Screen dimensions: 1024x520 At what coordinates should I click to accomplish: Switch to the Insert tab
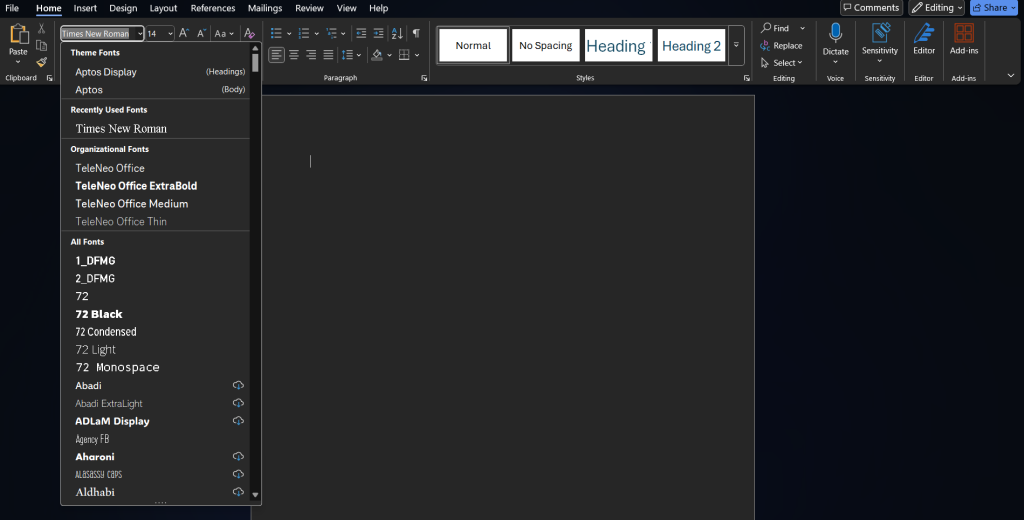85,8
